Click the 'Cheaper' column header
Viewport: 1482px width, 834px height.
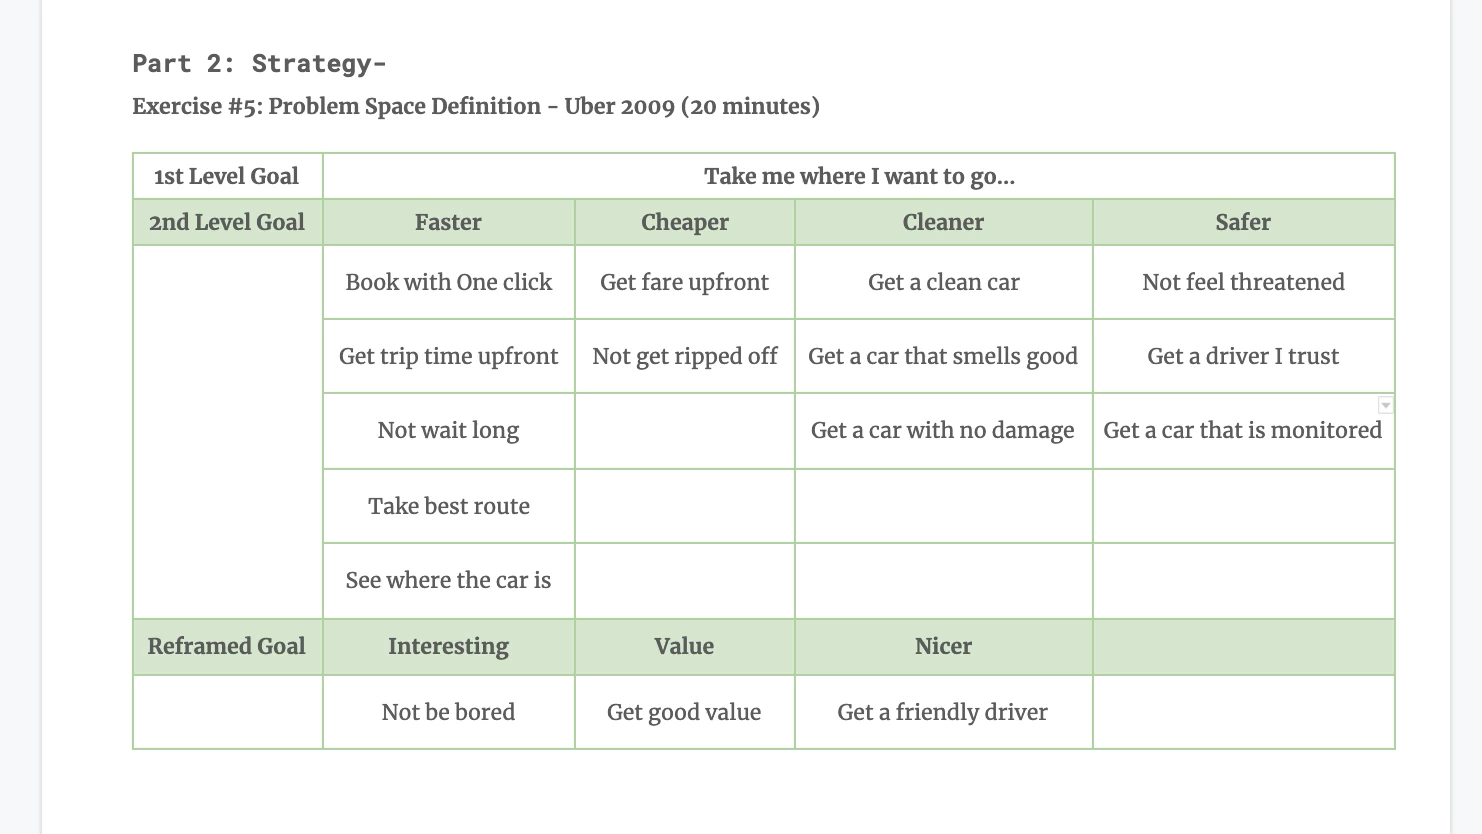pyautogui.click(x=685, y=222)
